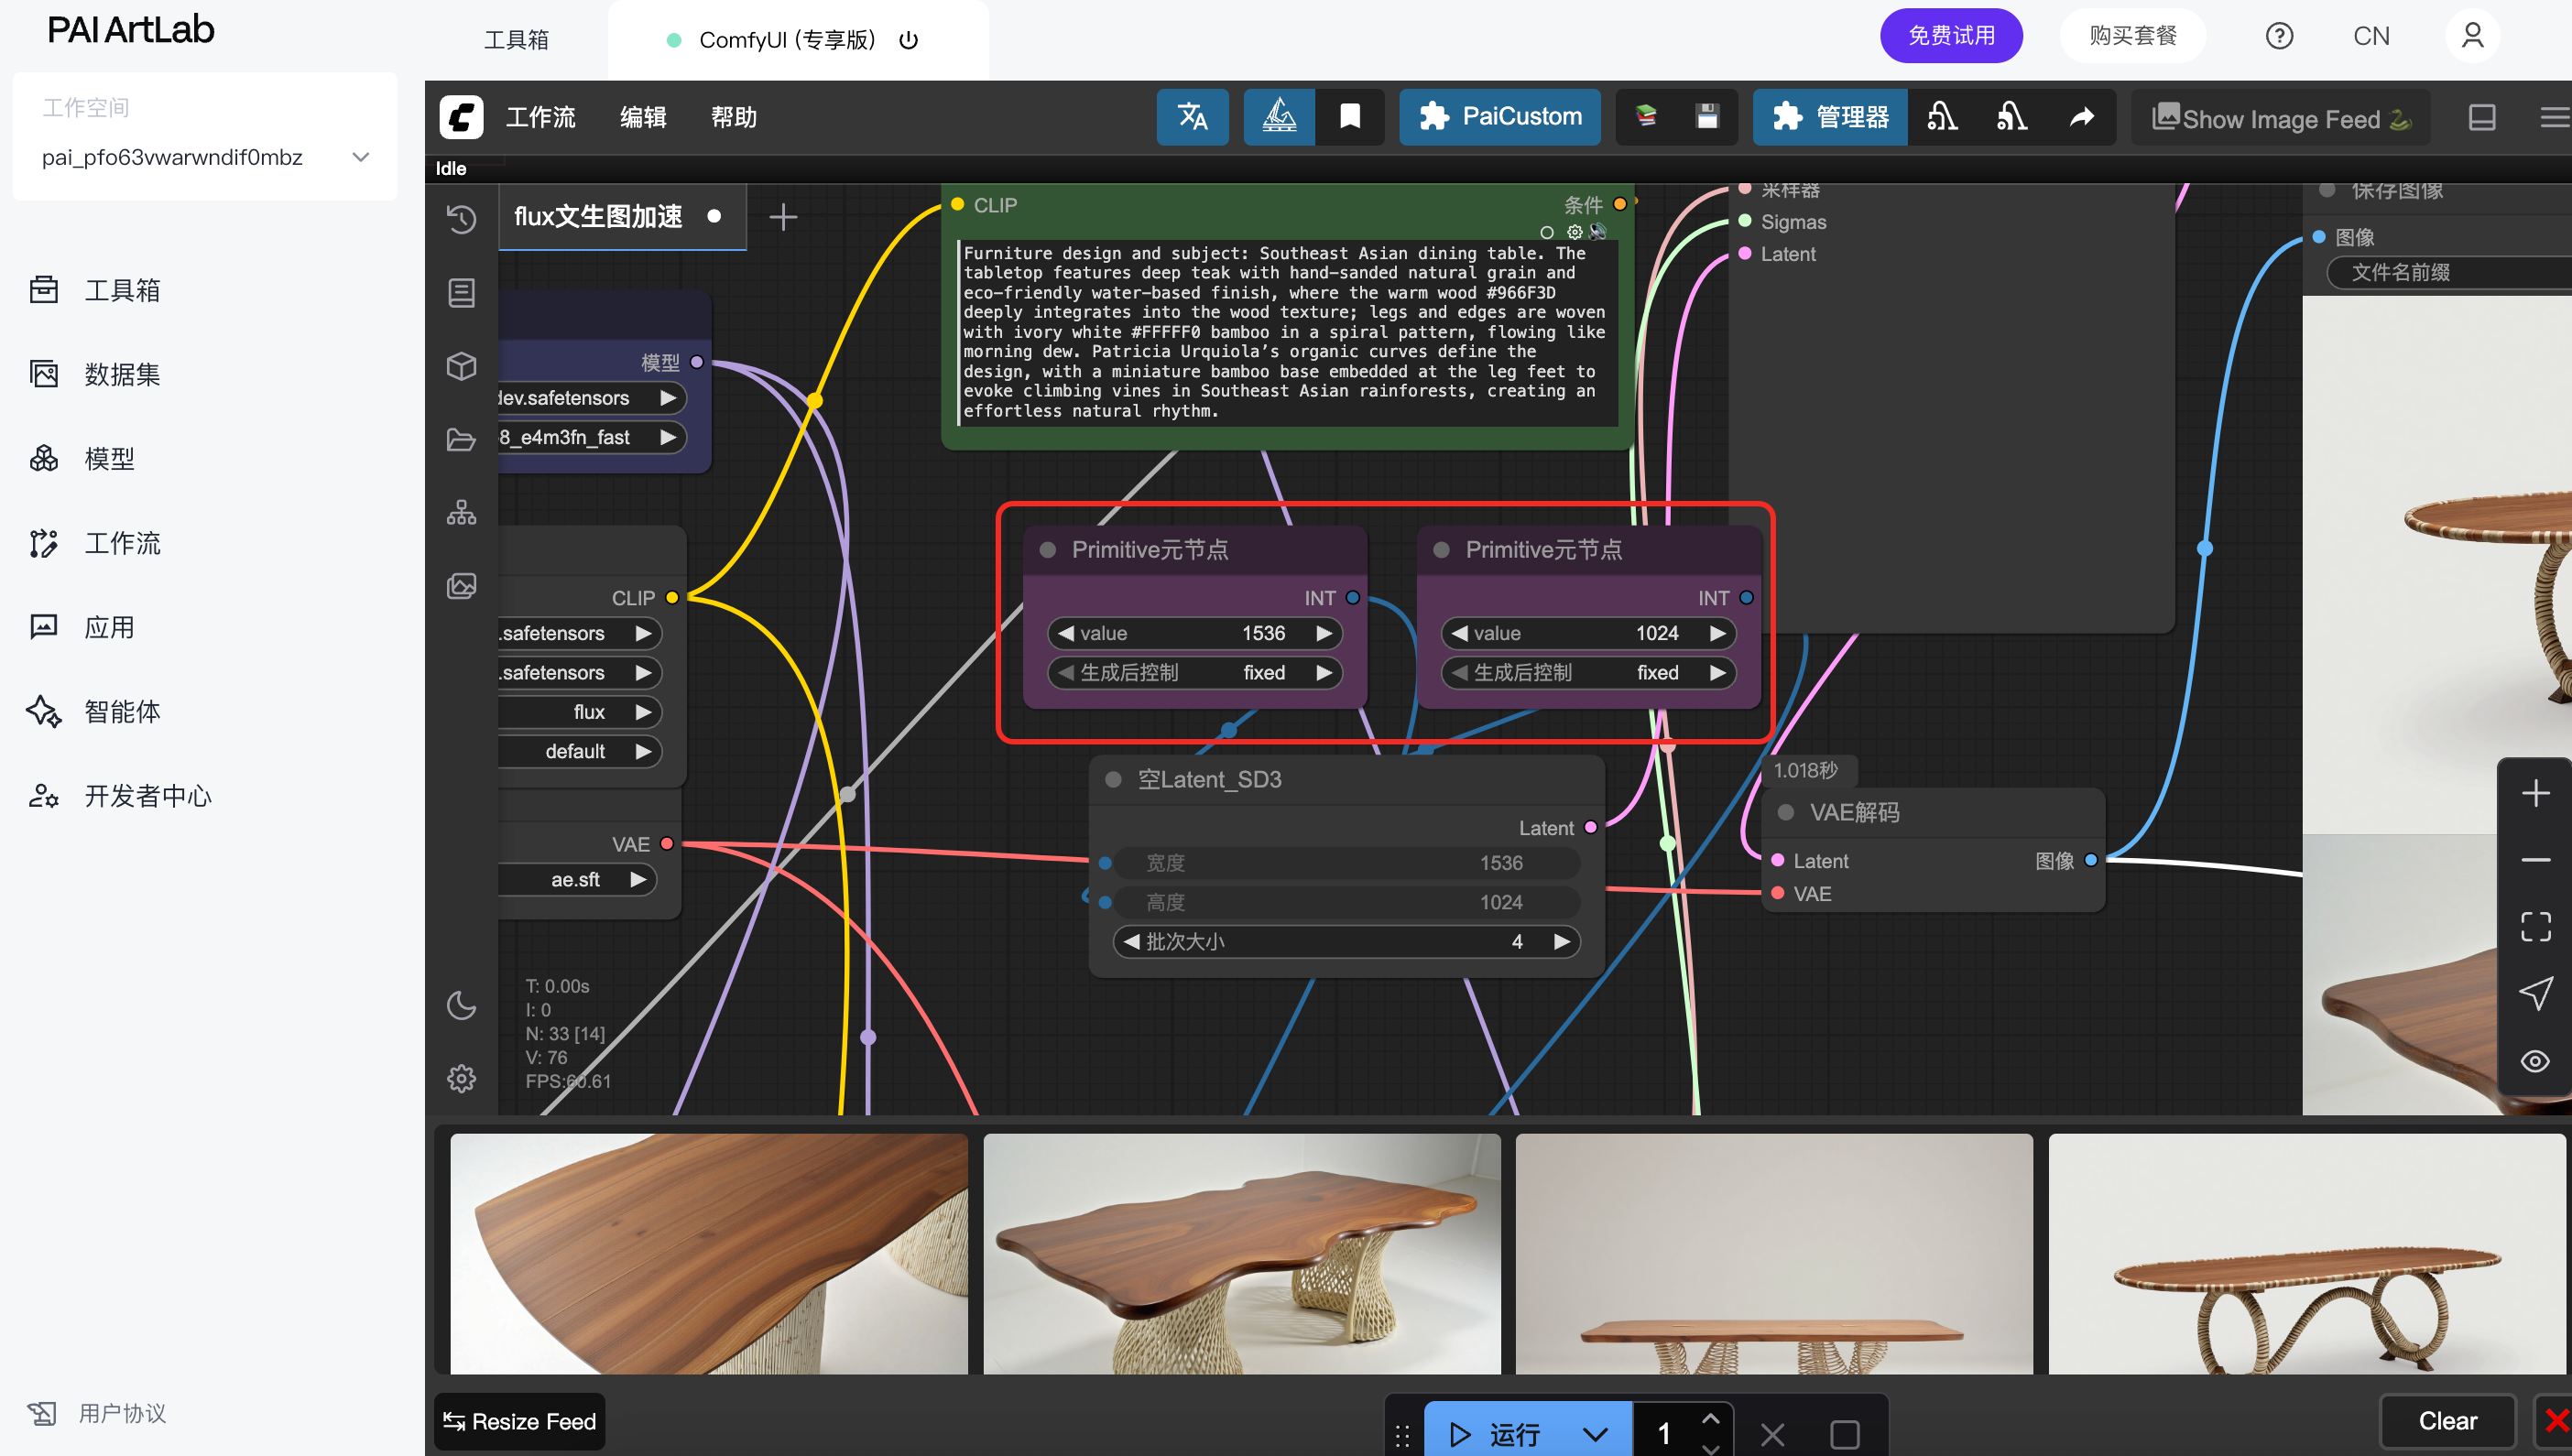Click the translate language toolbar icon
Viewport: 2572px width, 1456px height.
(1192, 117)
